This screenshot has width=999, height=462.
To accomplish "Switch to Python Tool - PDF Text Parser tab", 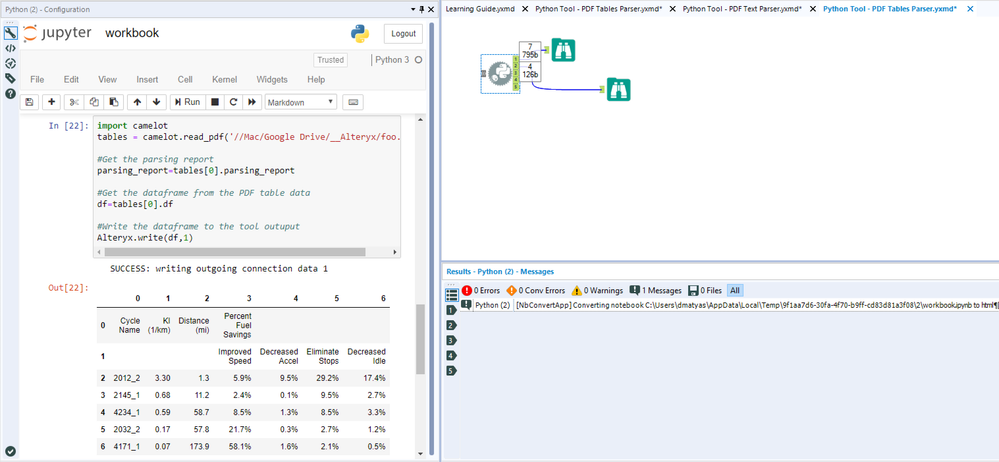I will tap(742, 9).
